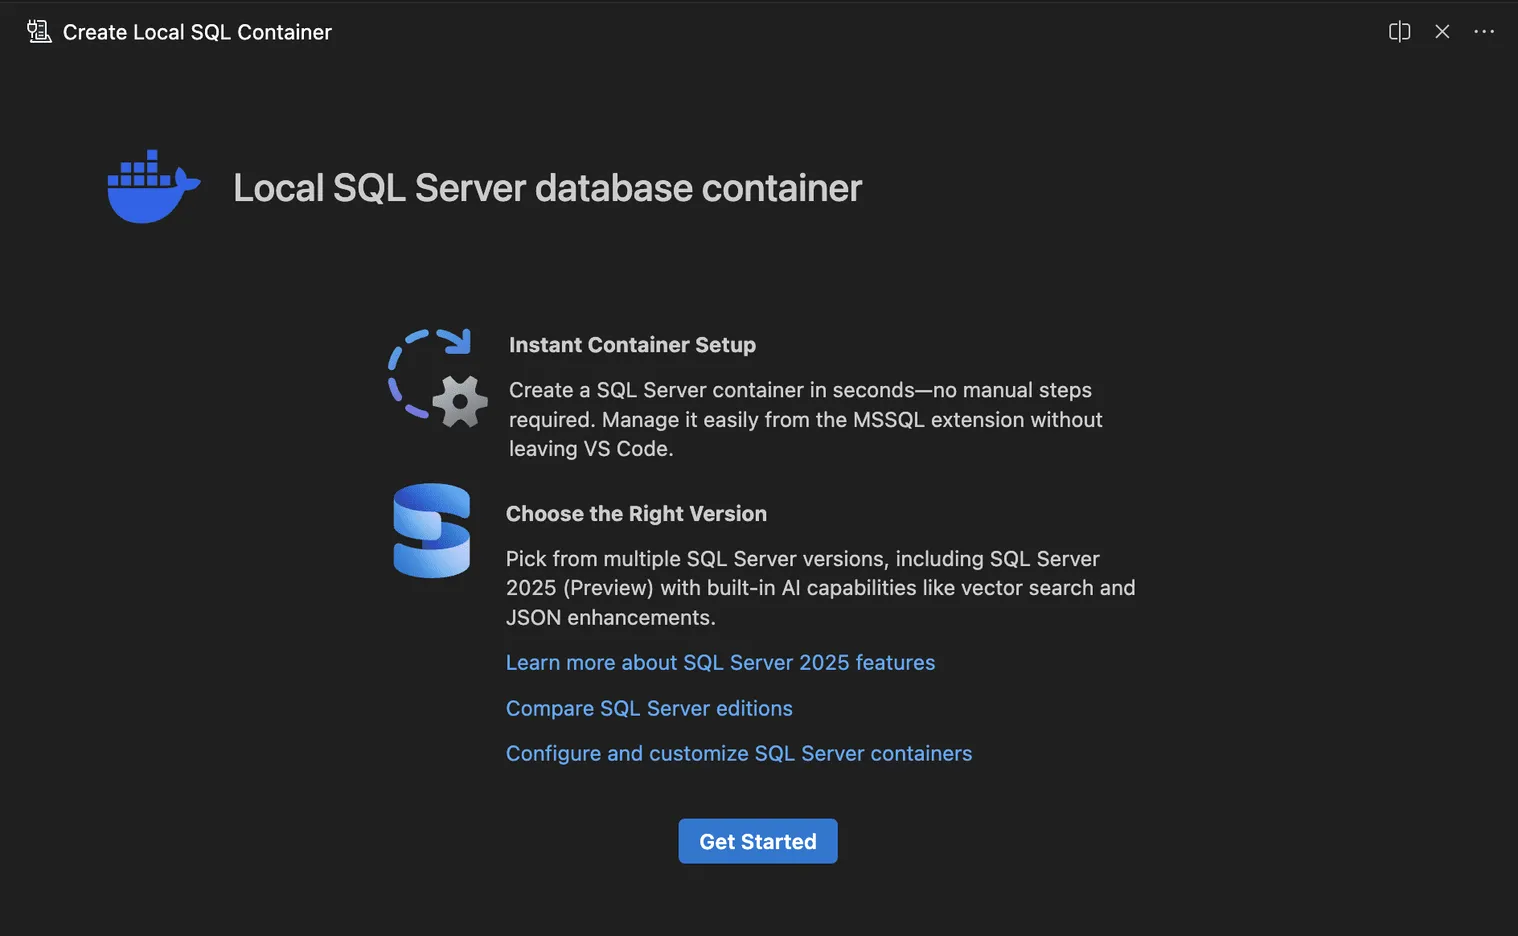Click the paragraph starting 'Pick from multiple SQL Server'

(821, 588)
